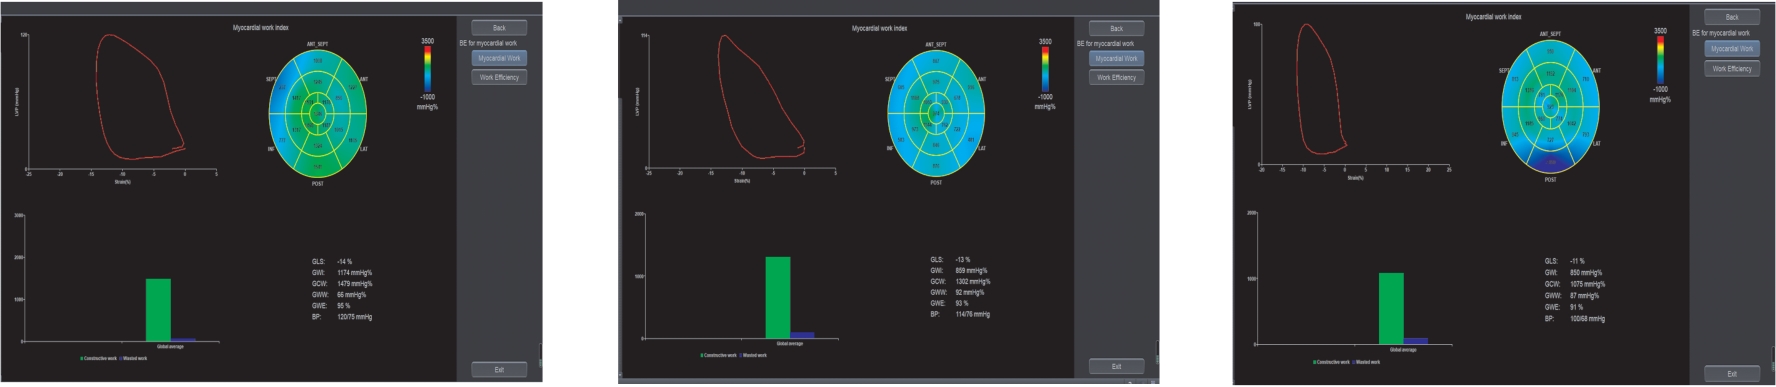Click the bull's-eye plot in the GLS -13 % panel

(x=936, y=113)
